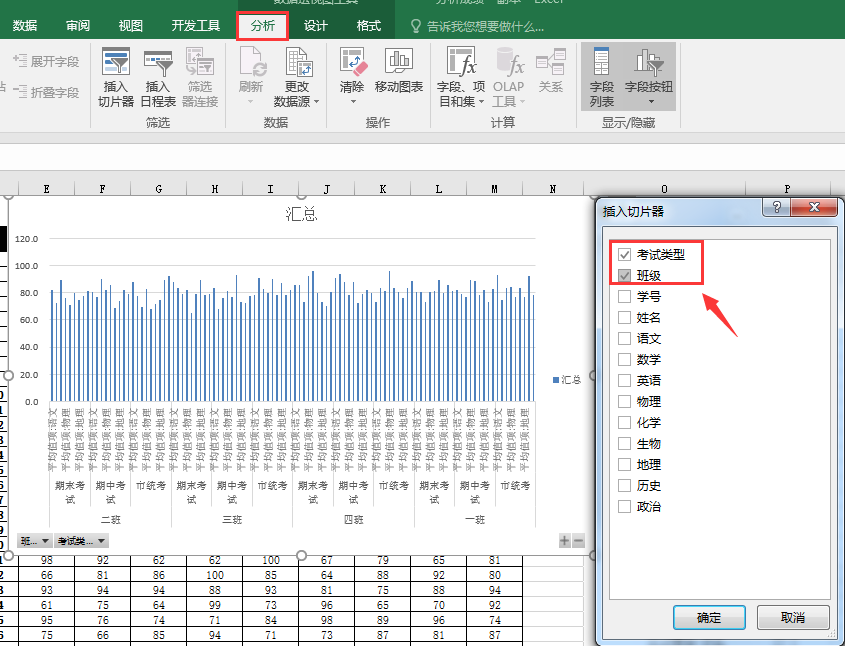This screenshot has height=646, width=845.
Task: Select the 分析 (Analyze) ribbon tab
Action: [262, 25]
